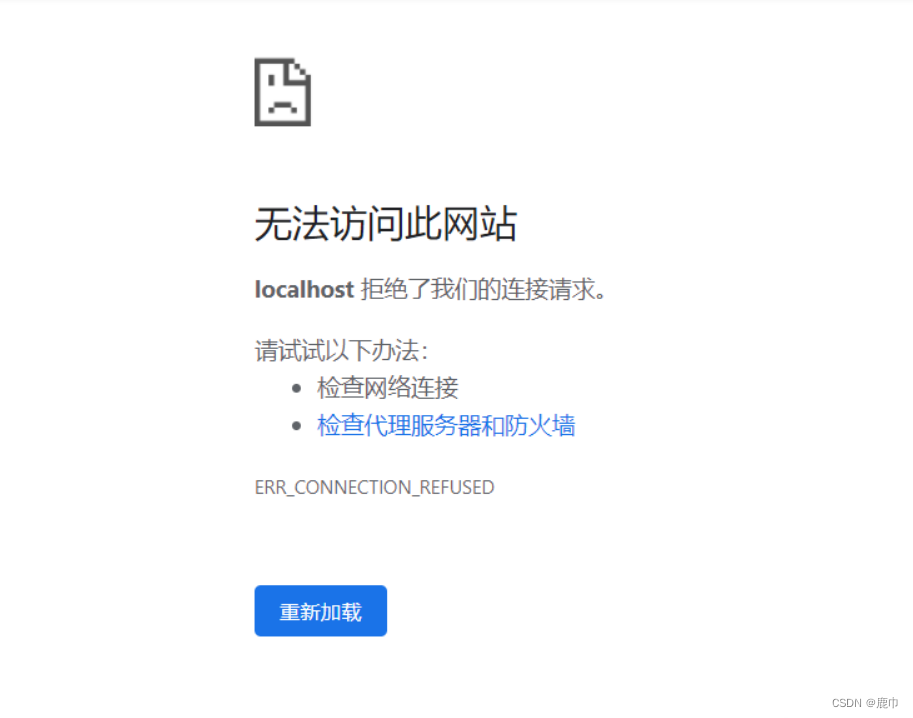The width and height of the screenshot is (913, 718).
Task: Click the localhost 拒绝了我们的连接请求 message
Action: click(430, 289)
